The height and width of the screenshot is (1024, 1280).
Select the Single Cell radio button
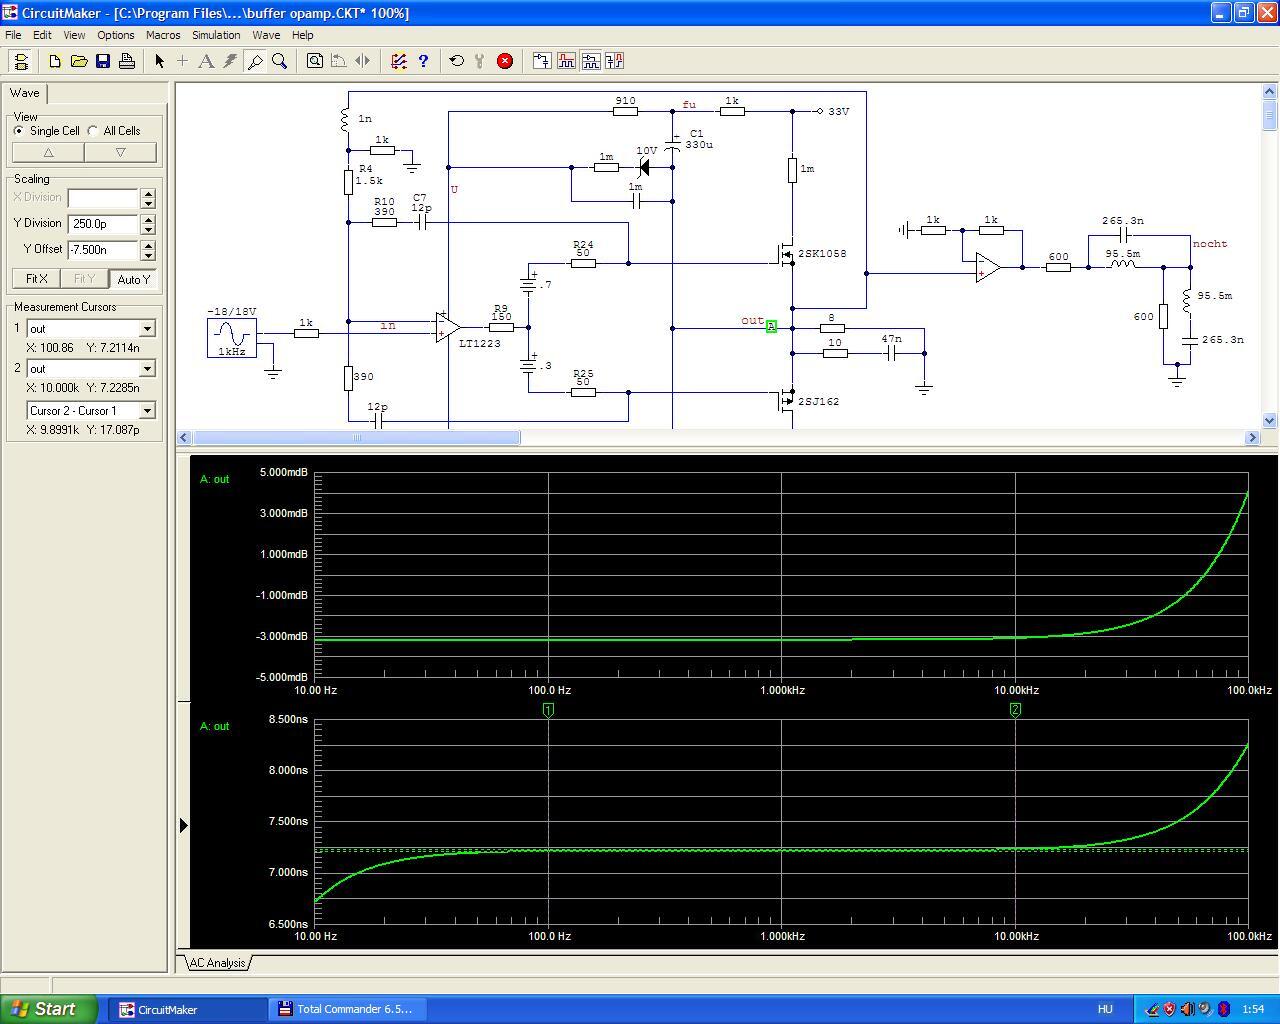coord(19,131)
